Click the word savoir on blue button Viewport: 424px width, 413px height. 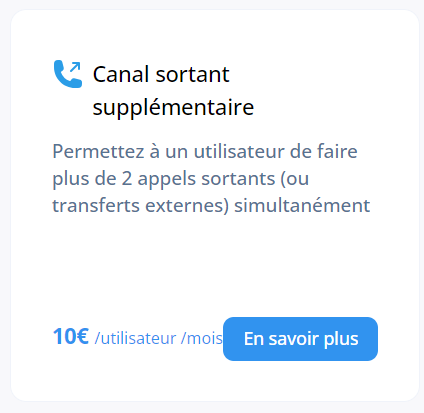coord(293,339)
